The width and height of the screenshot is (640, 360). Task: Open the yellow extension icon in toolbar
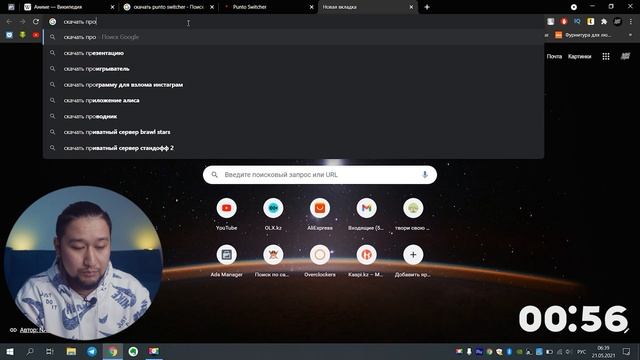tap(591, 22)
